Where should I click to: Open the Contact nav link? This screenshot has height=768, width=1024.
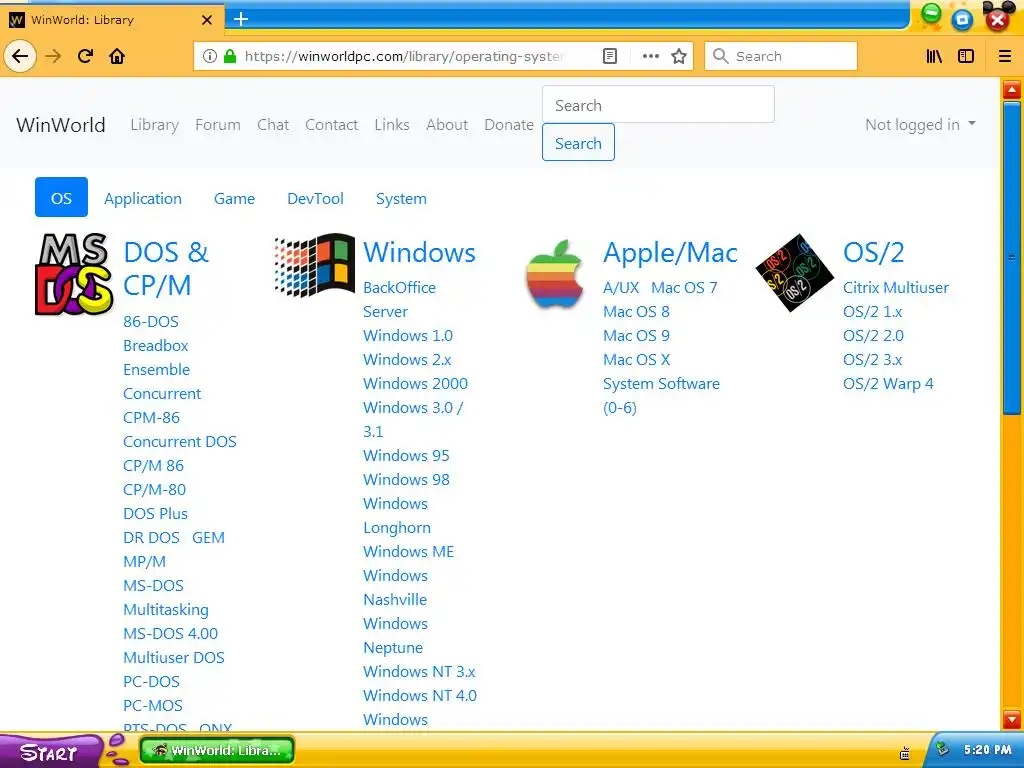tap(332, 125)
